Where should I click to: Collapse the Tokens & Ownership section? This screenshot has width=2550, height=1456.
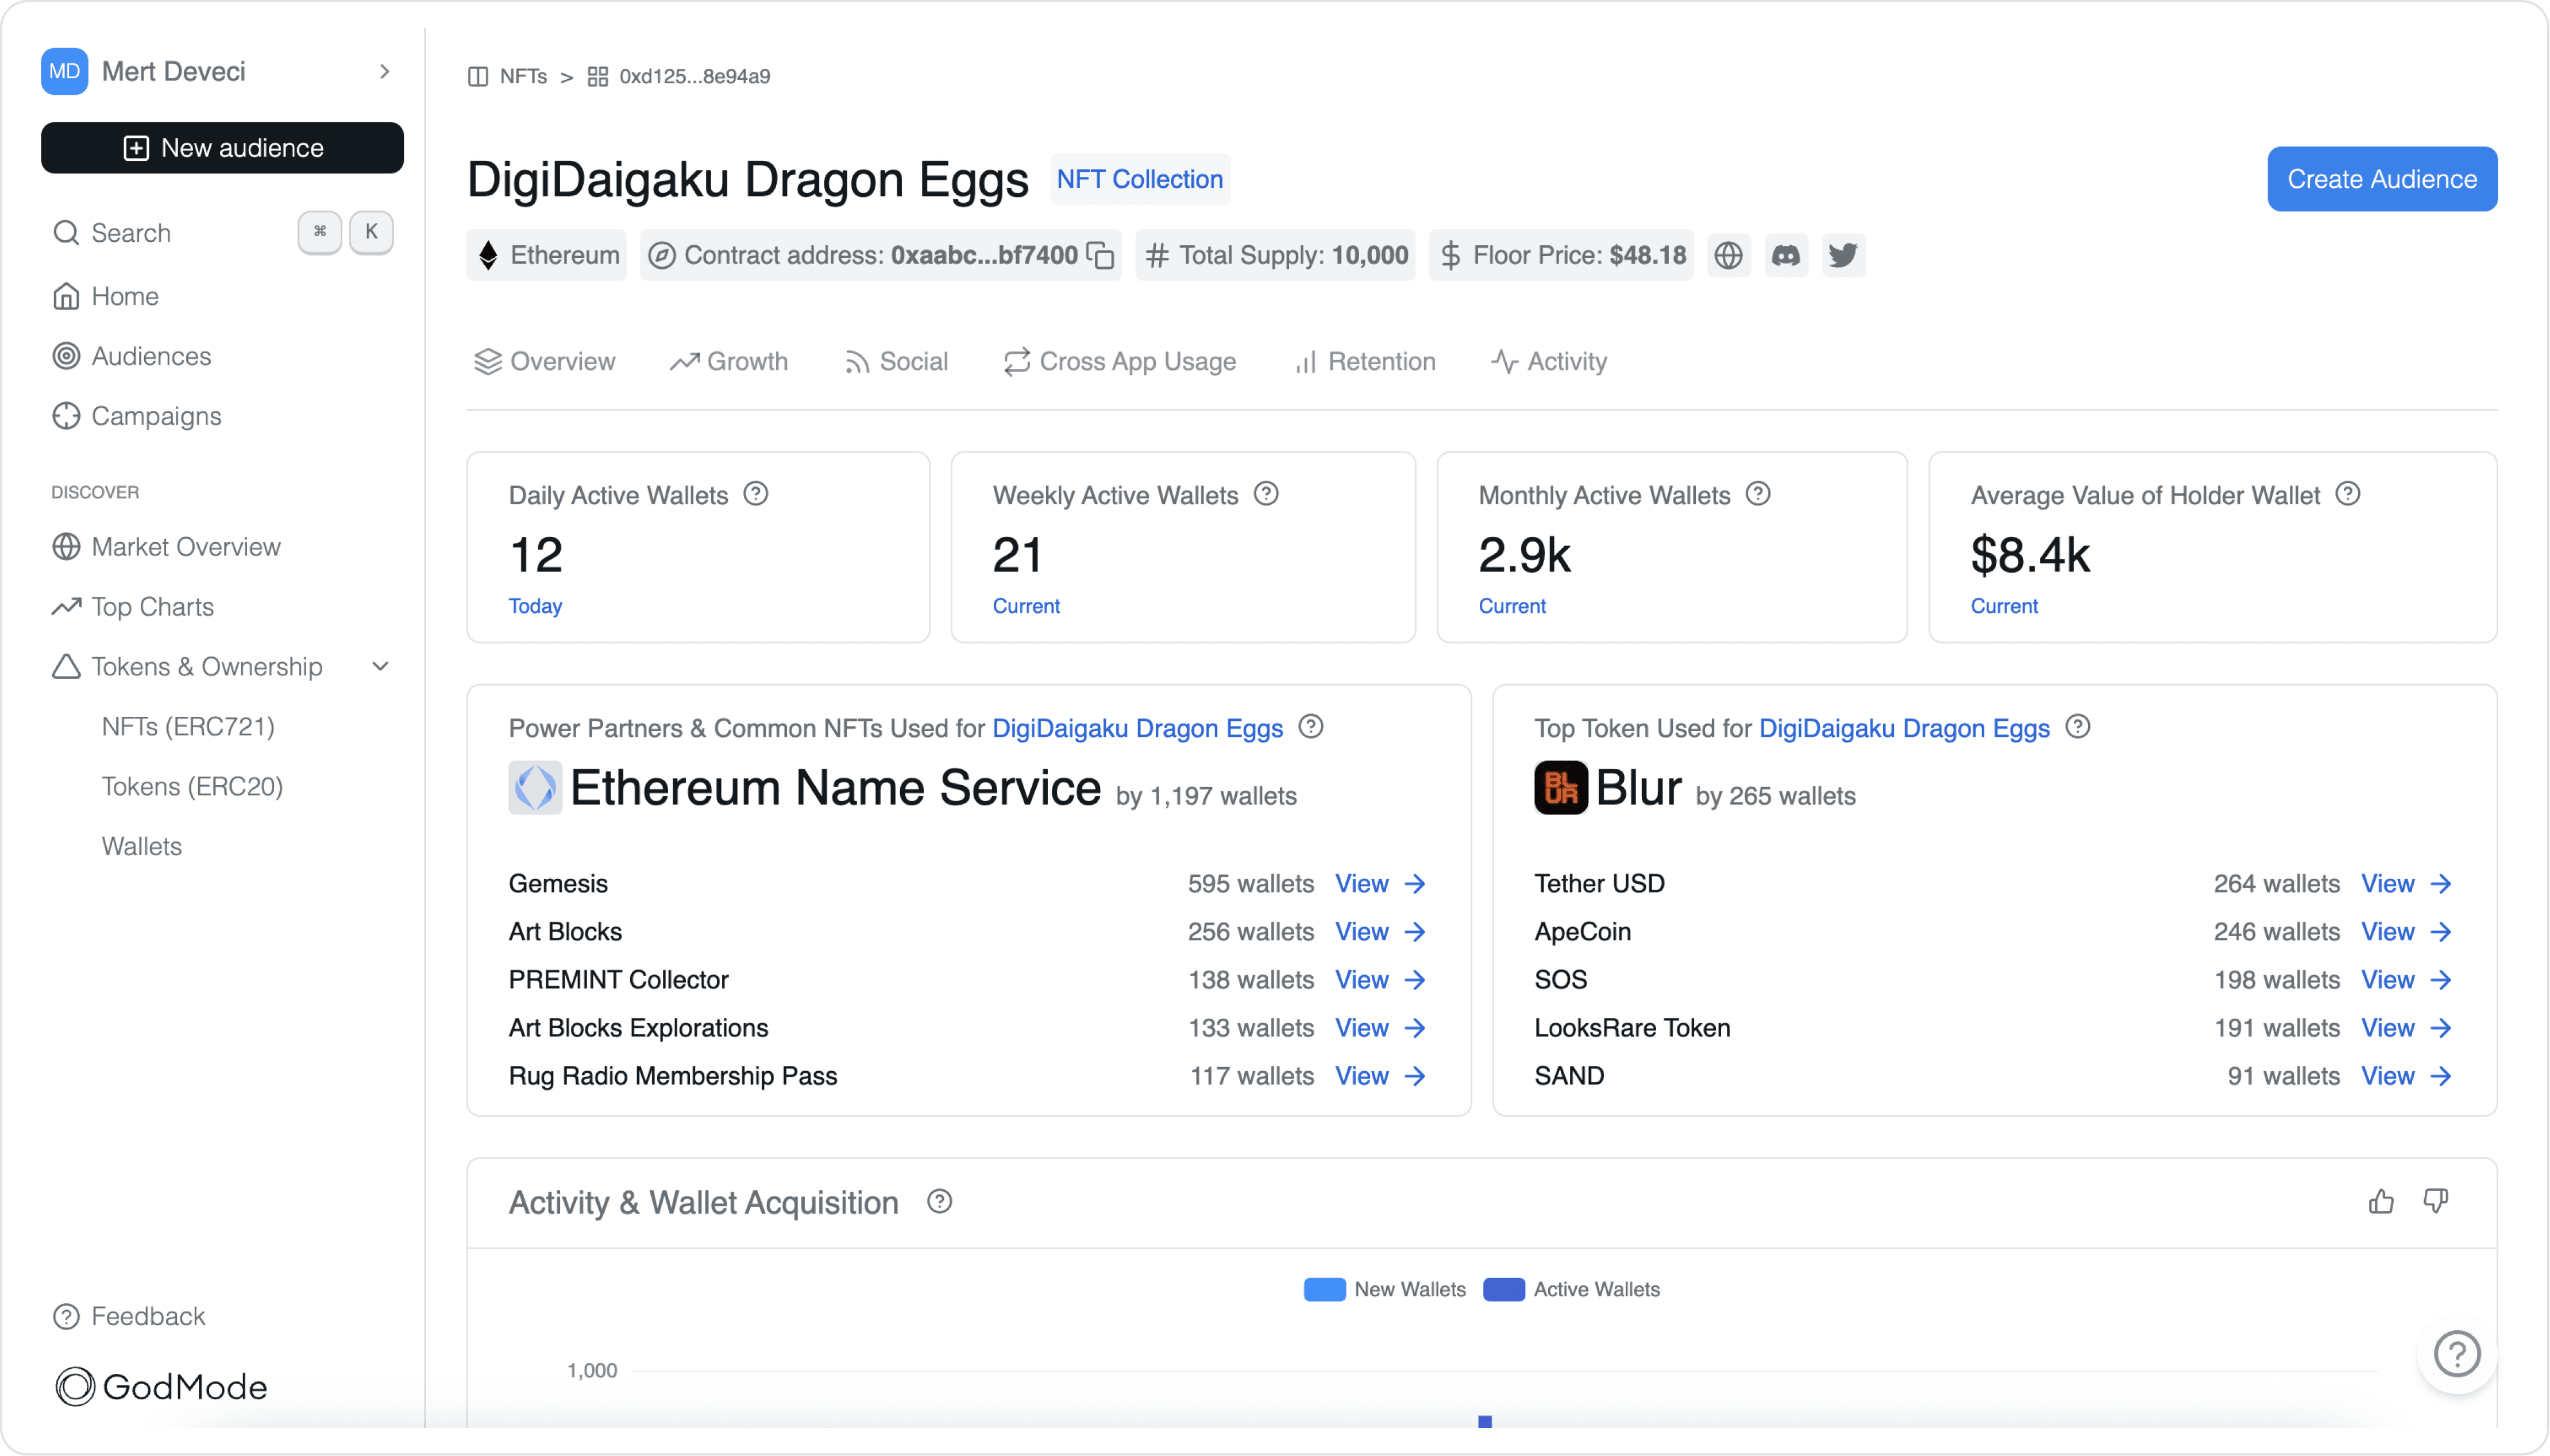tap(380, 667)
